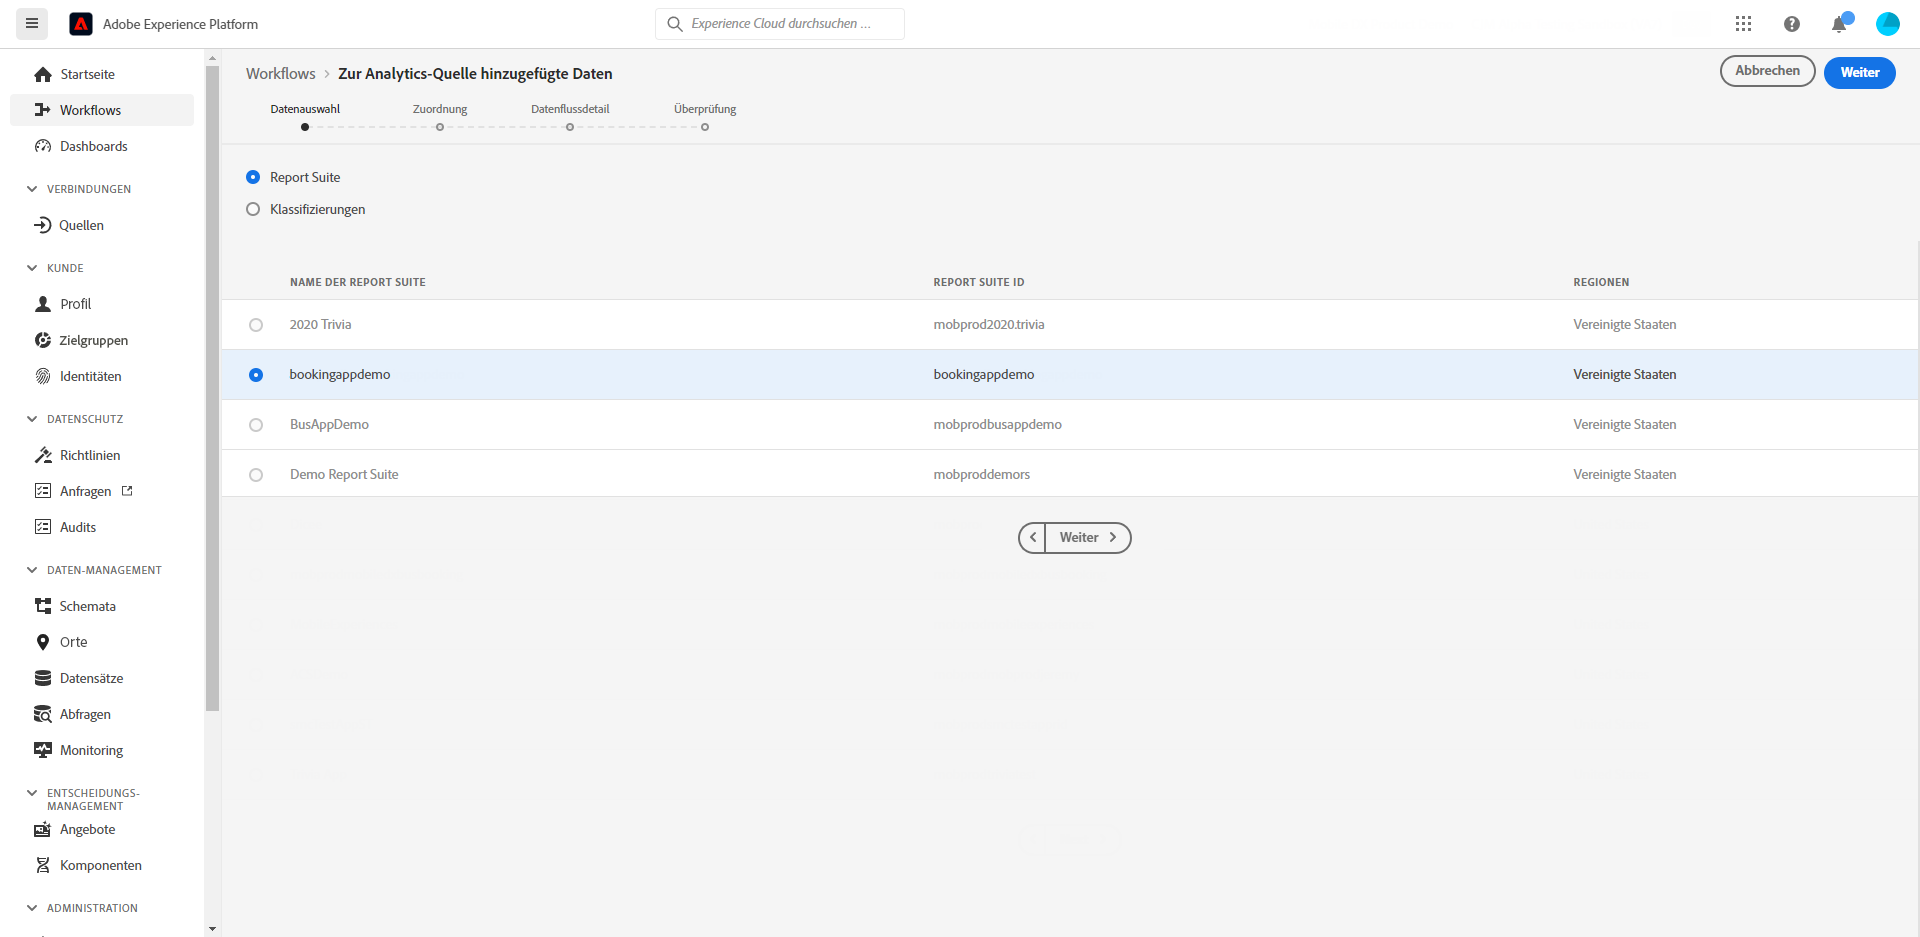Click the NAME DER REPORT SUITE column header

pos(358,282)
